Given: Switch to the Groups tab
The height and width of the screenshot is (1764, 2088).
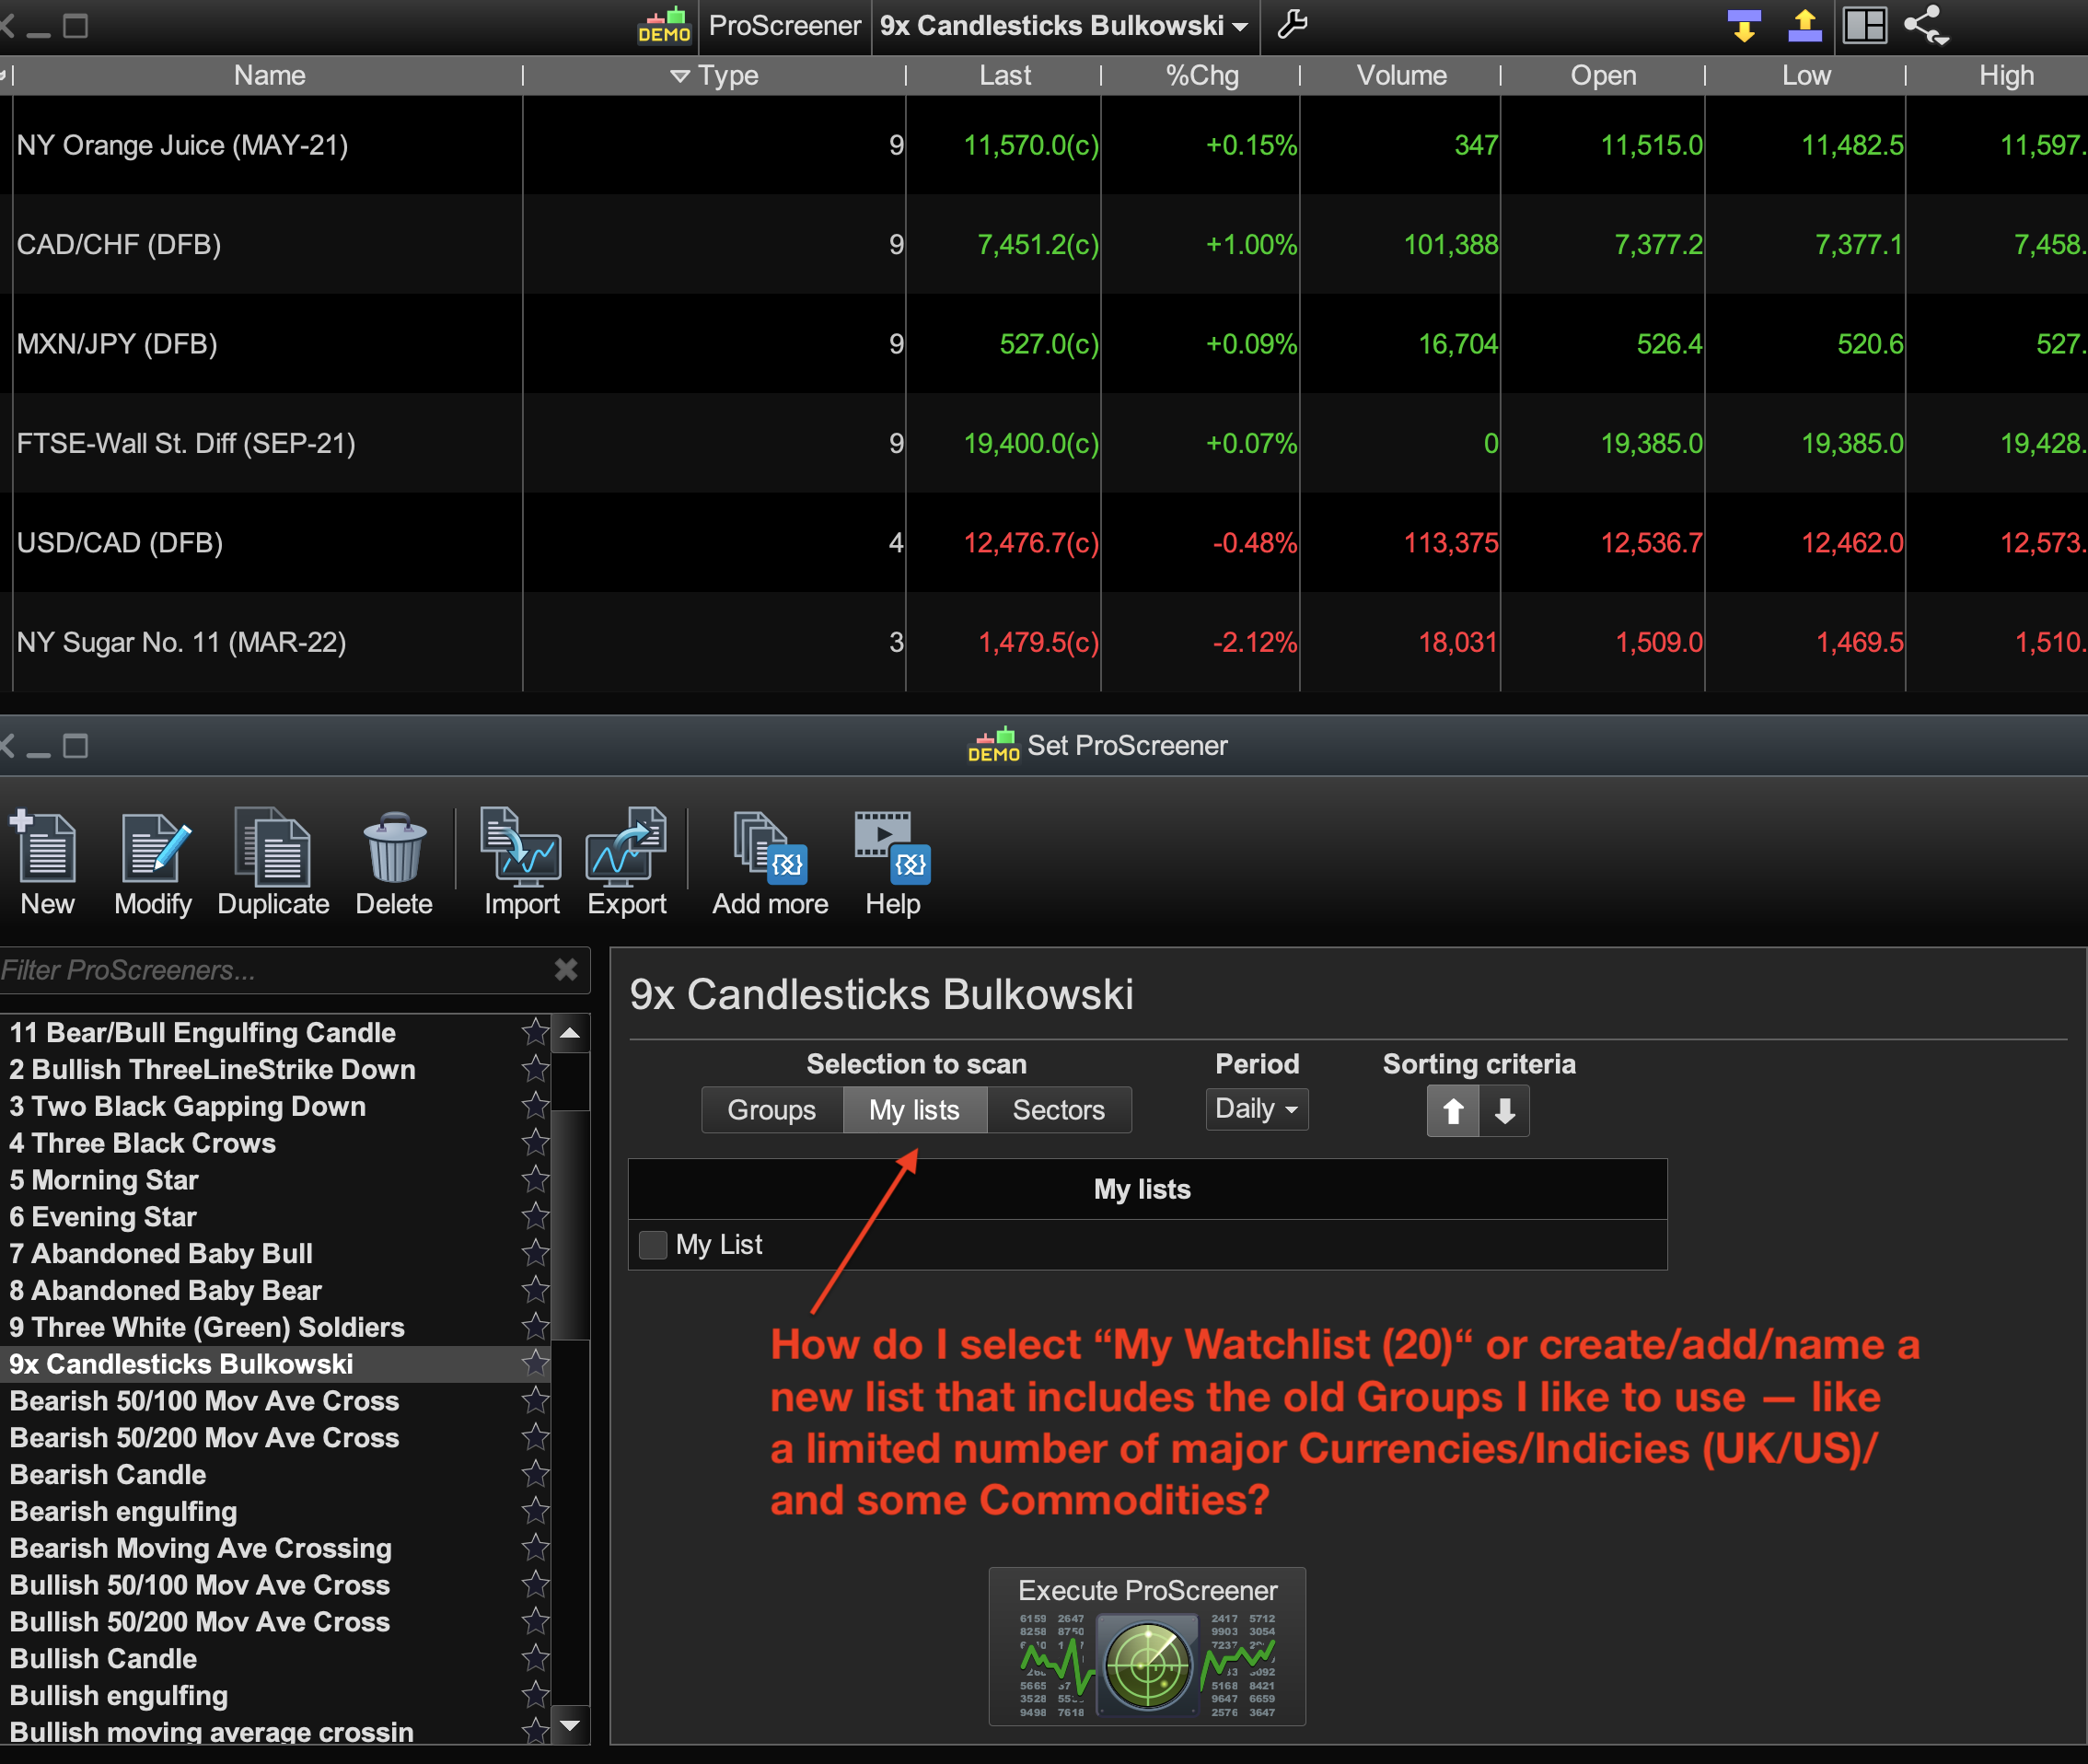Looking at the screenshot, I should [x=771, y=1110].
